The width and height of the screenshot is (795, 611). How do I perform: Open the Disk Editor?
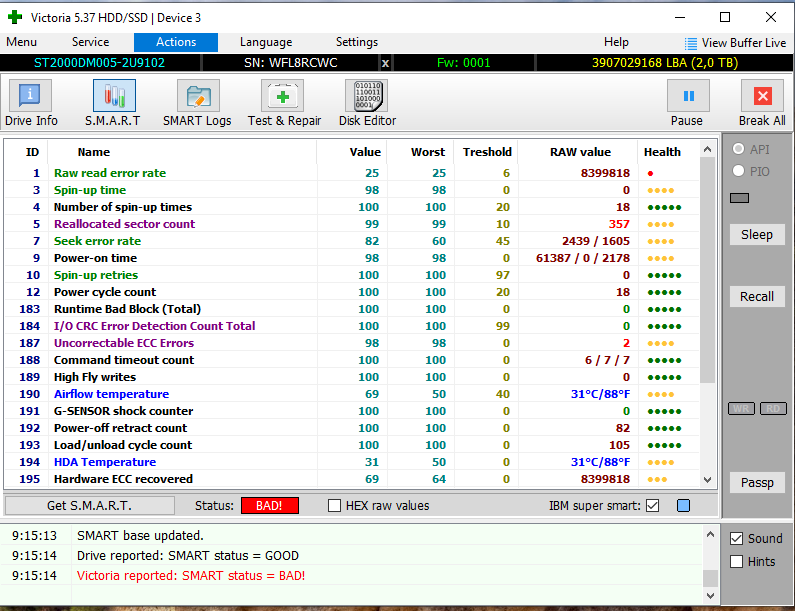click(x=367, y=103)
